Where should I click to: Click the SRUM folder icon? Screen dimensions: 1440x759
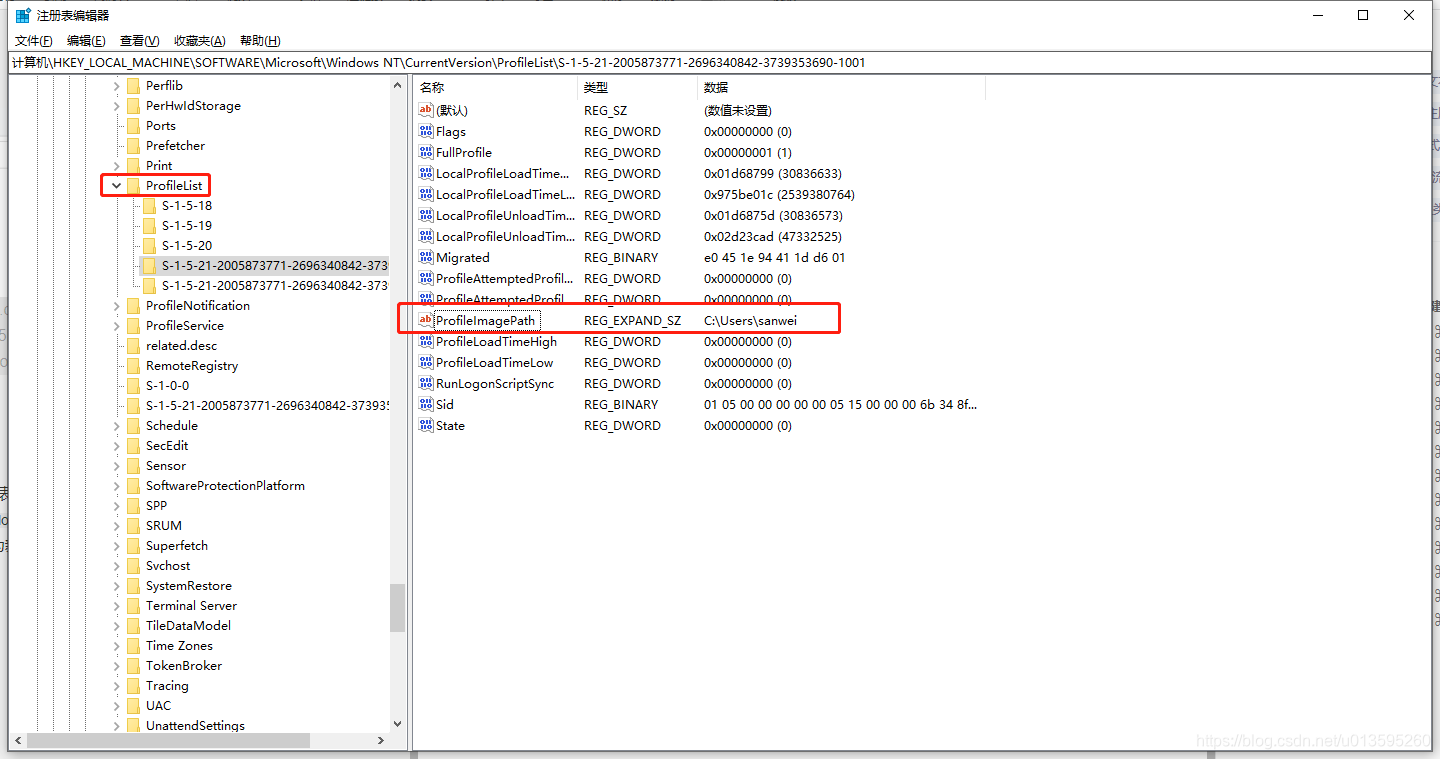coord(133,525)
